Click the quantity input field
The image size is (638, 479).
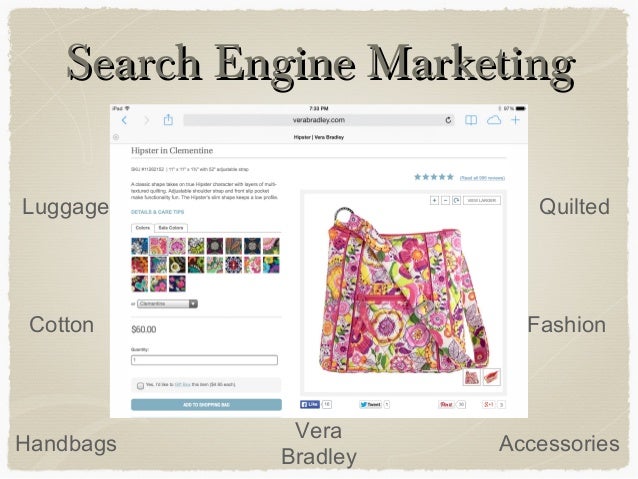point(204,360)
